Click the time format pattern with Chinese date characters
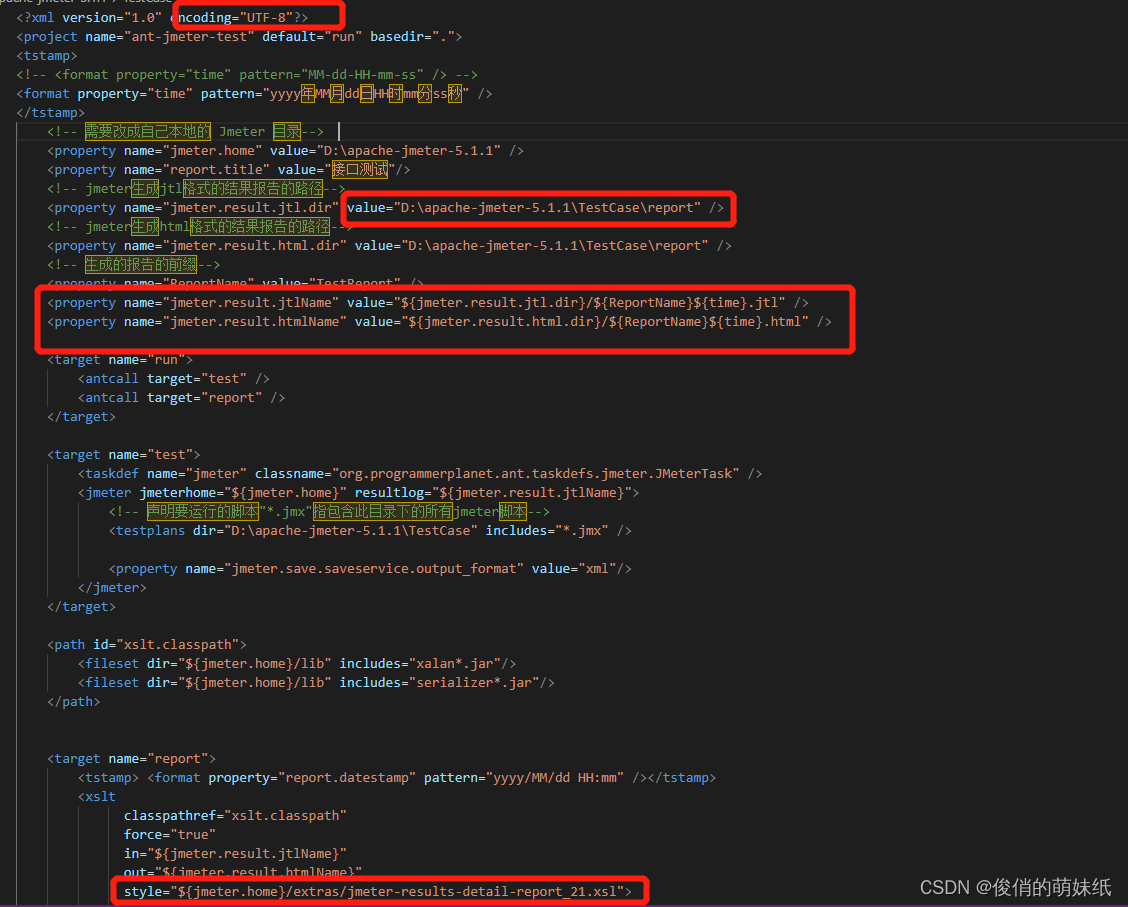The height and width of the screenshot is (907, 1128). (366, 94)
